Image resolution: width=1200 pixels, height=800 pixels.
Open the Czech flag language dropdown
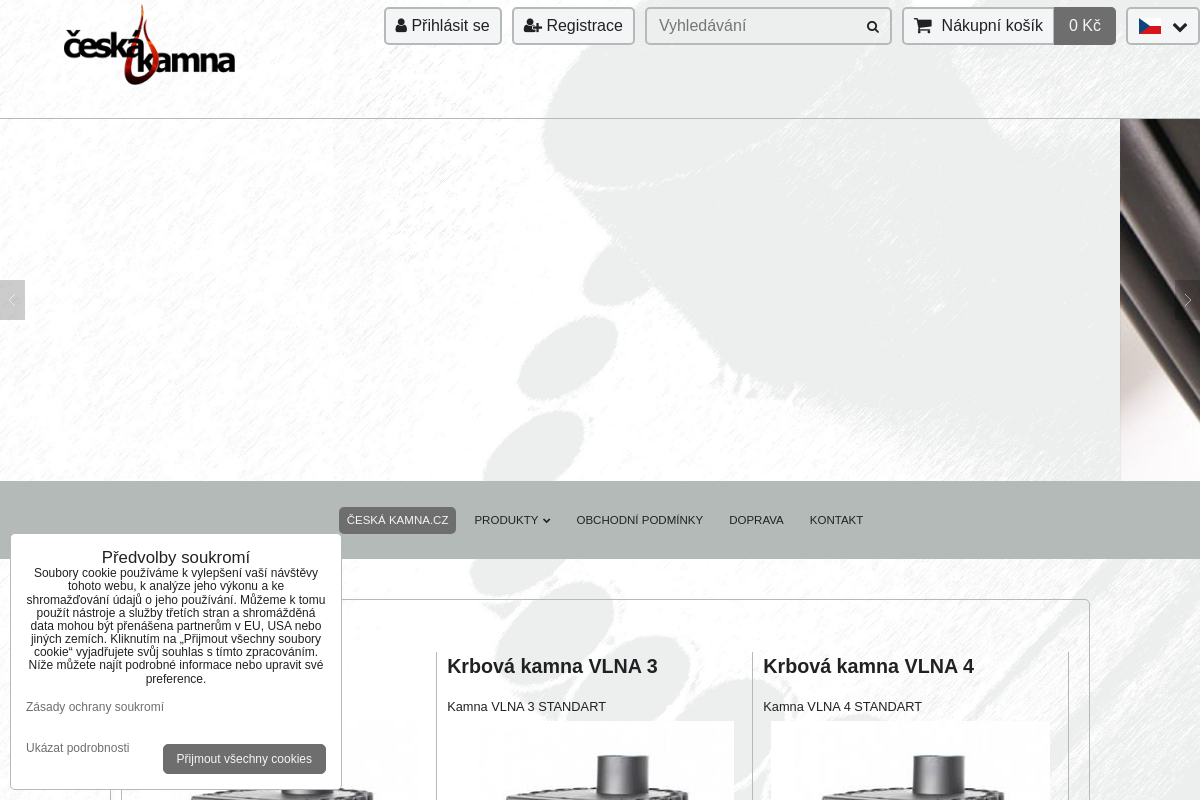1163,26
